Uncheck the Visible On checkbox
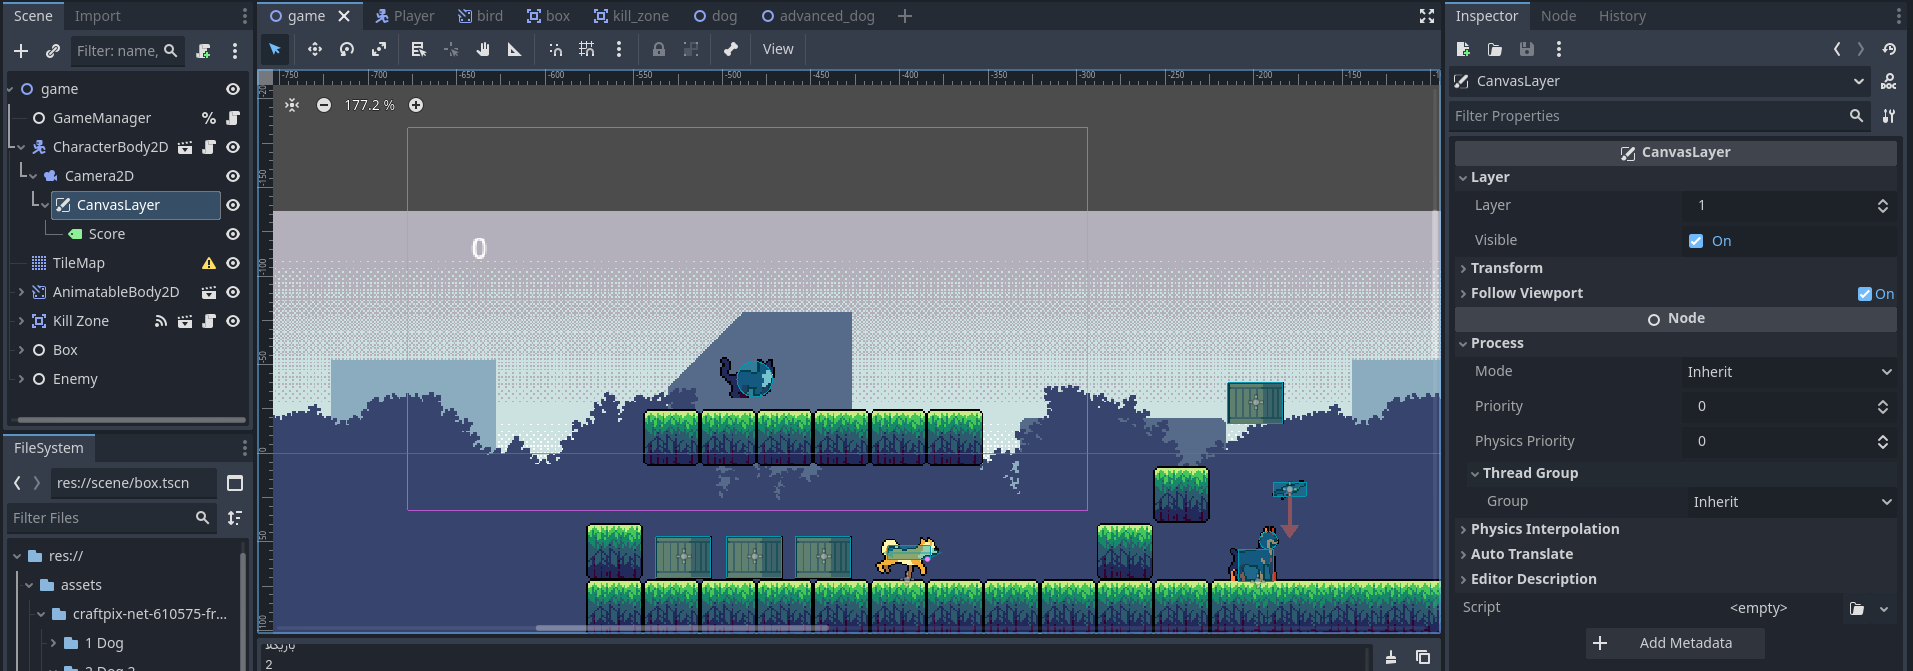This screenshot has height=671, width=1913. (1696, 241)
